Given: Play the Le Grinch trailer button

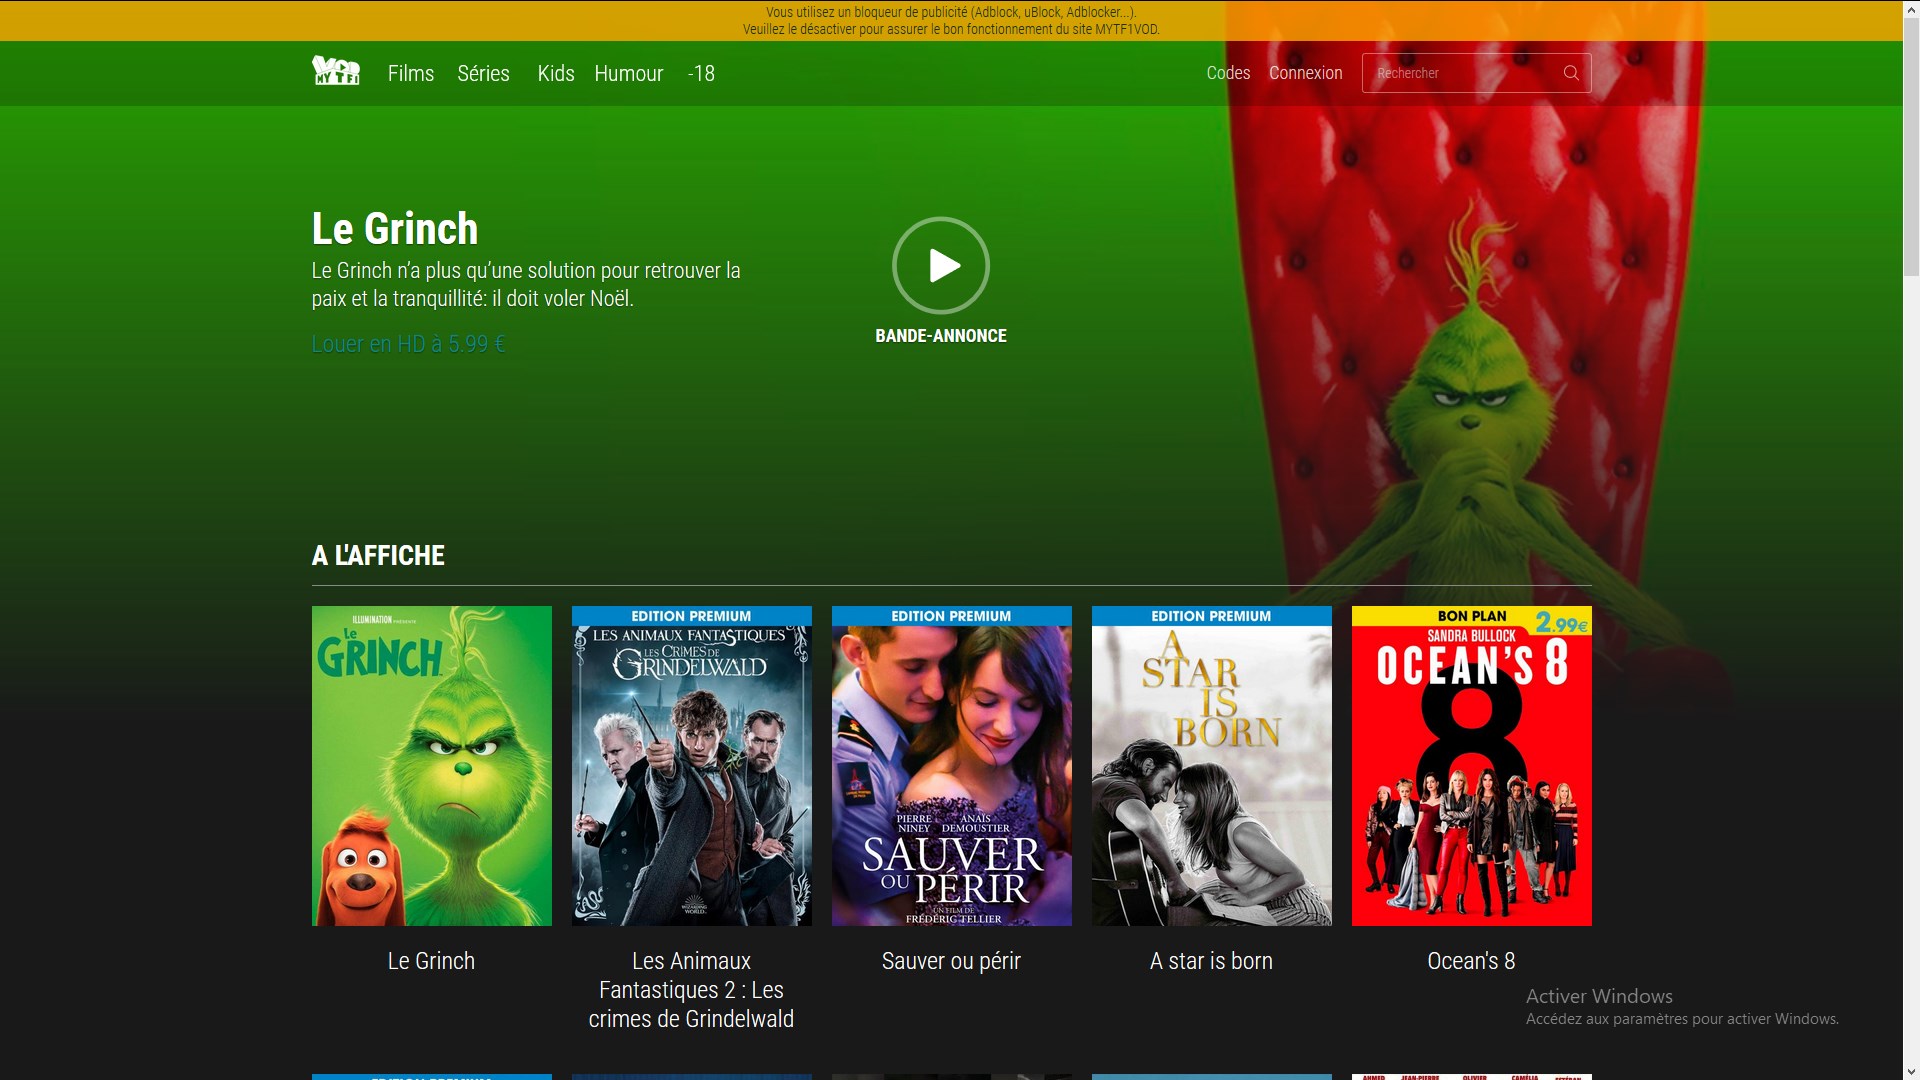Looking at the screenshot, I should 940,266.
